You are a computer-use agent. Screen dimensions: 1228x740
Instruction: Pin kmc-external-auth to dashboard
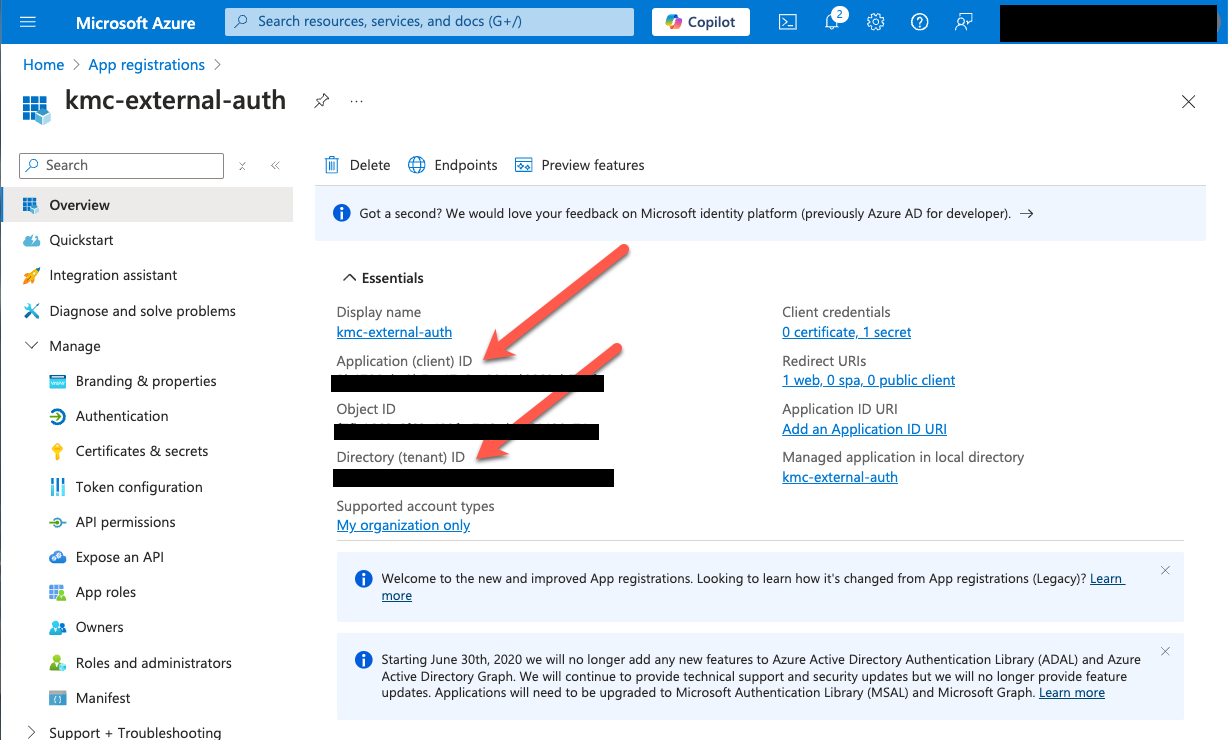click(321, 100)
